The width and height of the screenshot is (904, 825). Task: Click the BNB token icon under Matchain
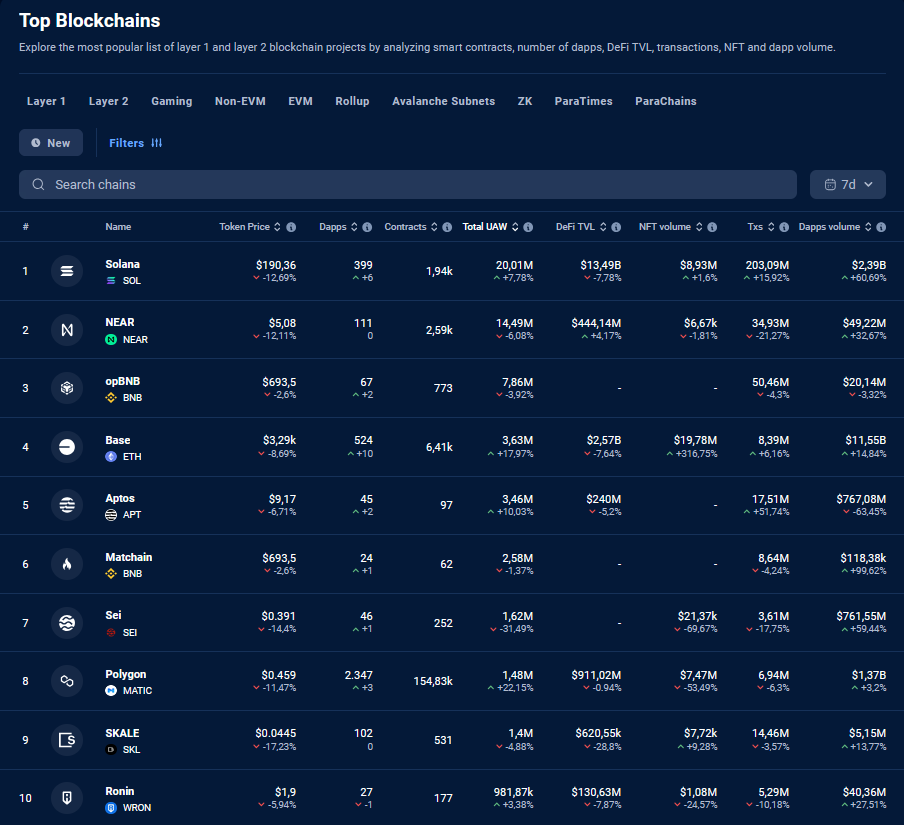click(111, 574)
